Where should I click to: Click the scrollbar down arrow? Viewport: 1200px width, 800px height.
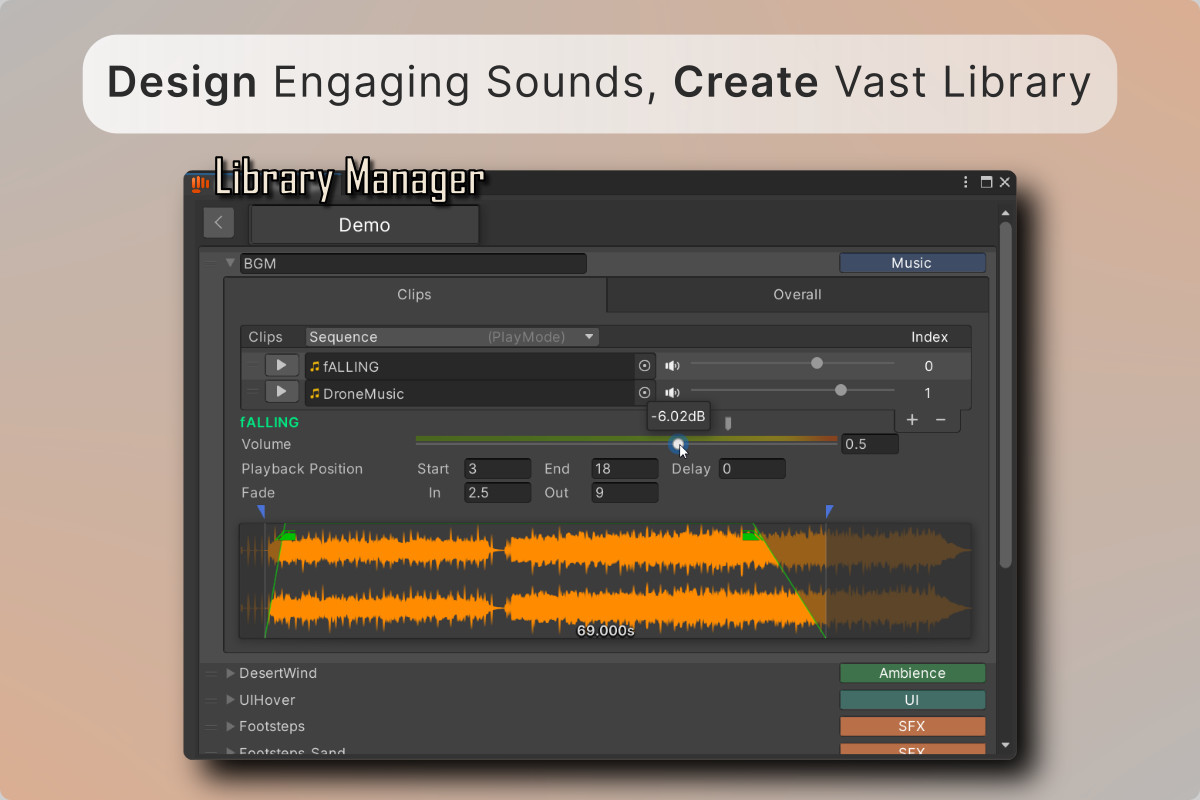[x=1005, y=746]
